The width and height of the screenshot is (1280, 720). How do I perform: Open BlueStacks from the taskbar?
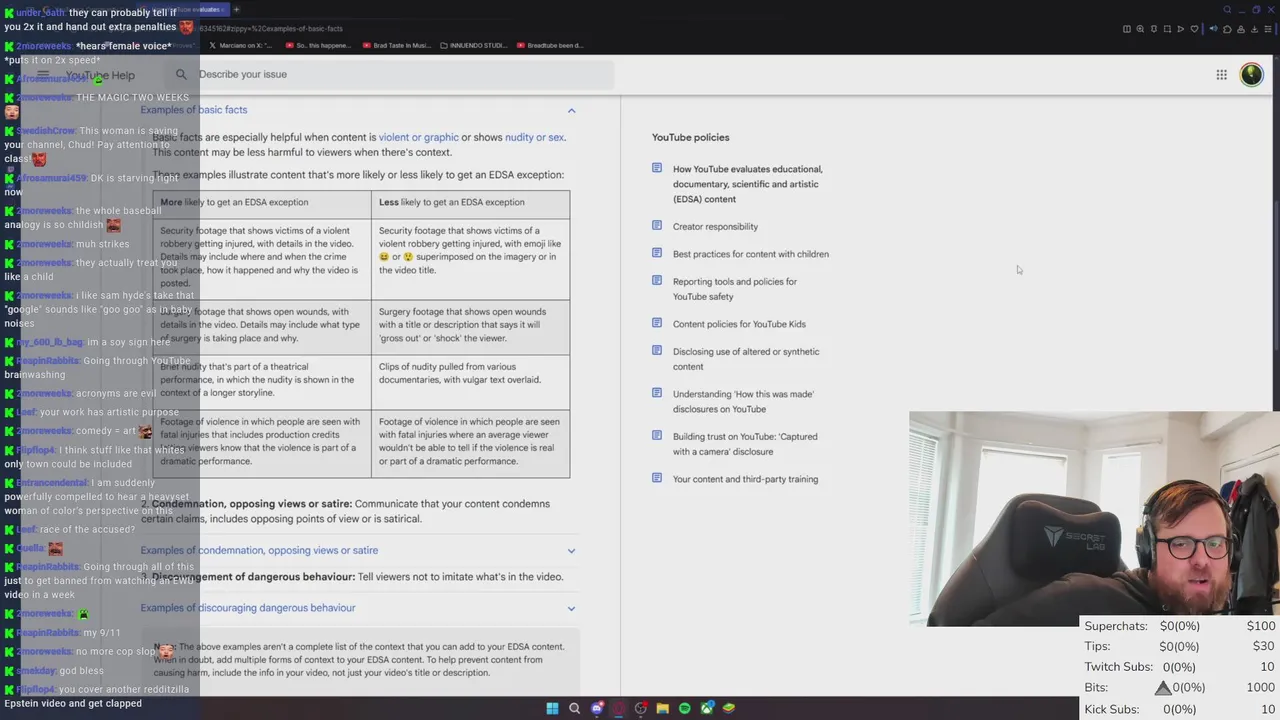click(729, 708)
